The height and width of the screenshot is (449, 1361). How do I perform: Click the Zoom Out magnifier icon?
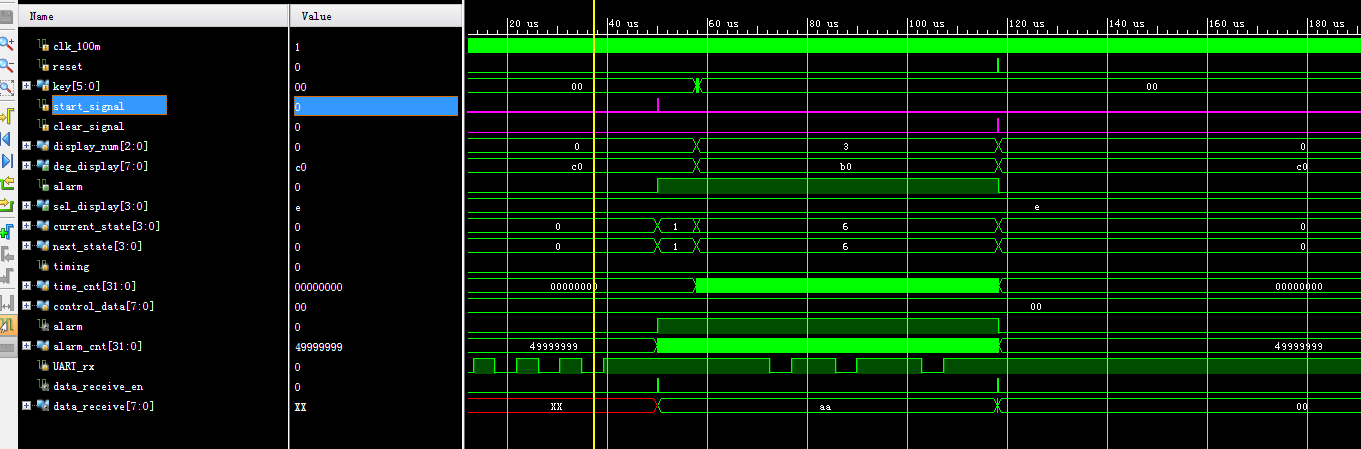[x=6, y=66]
